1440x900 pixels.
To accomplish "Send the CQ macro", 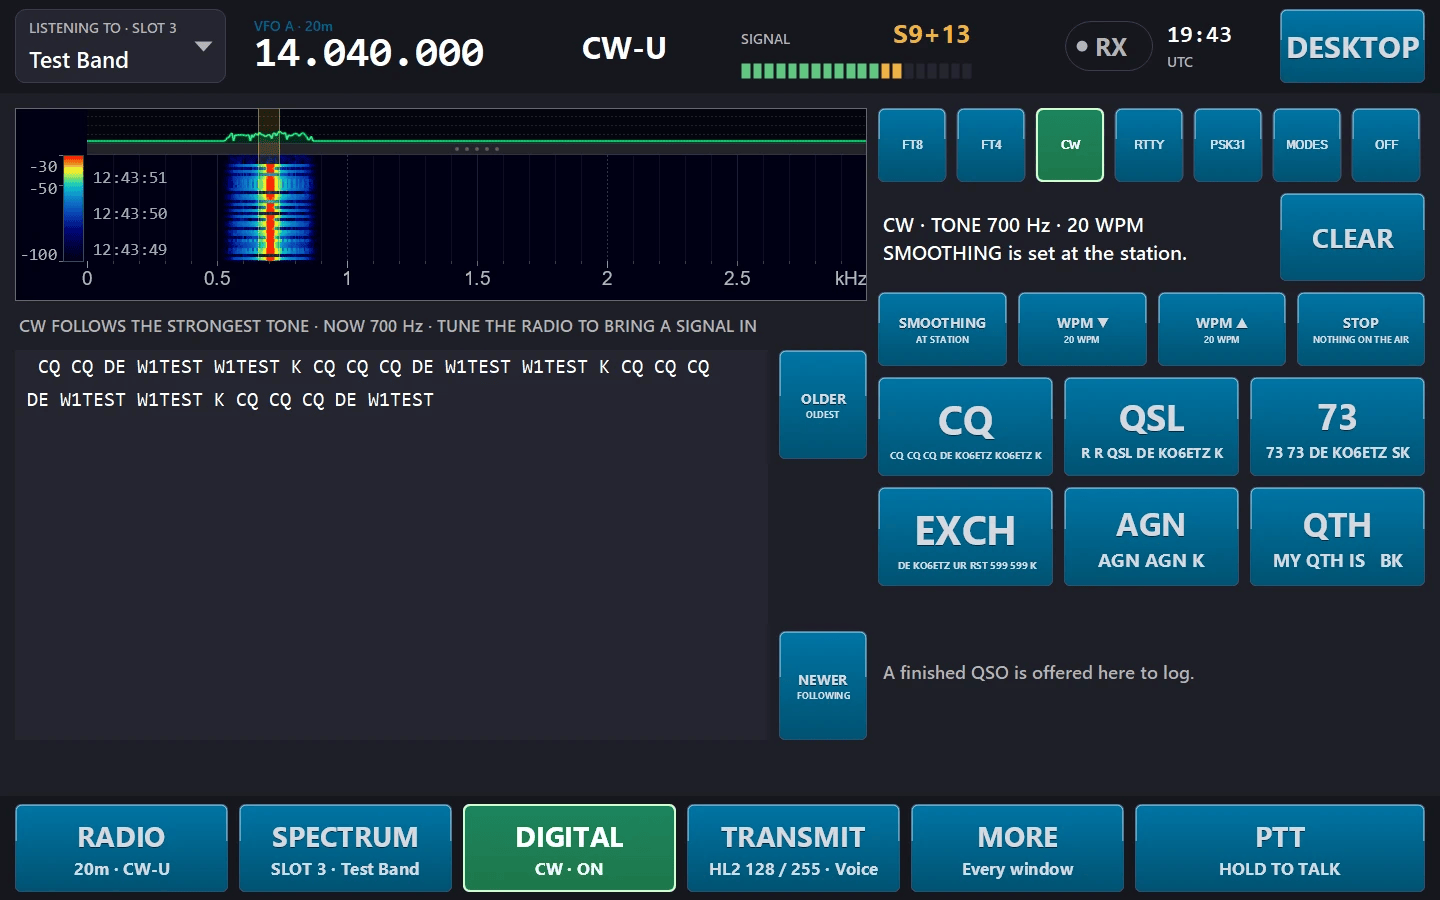I will 965,427.
